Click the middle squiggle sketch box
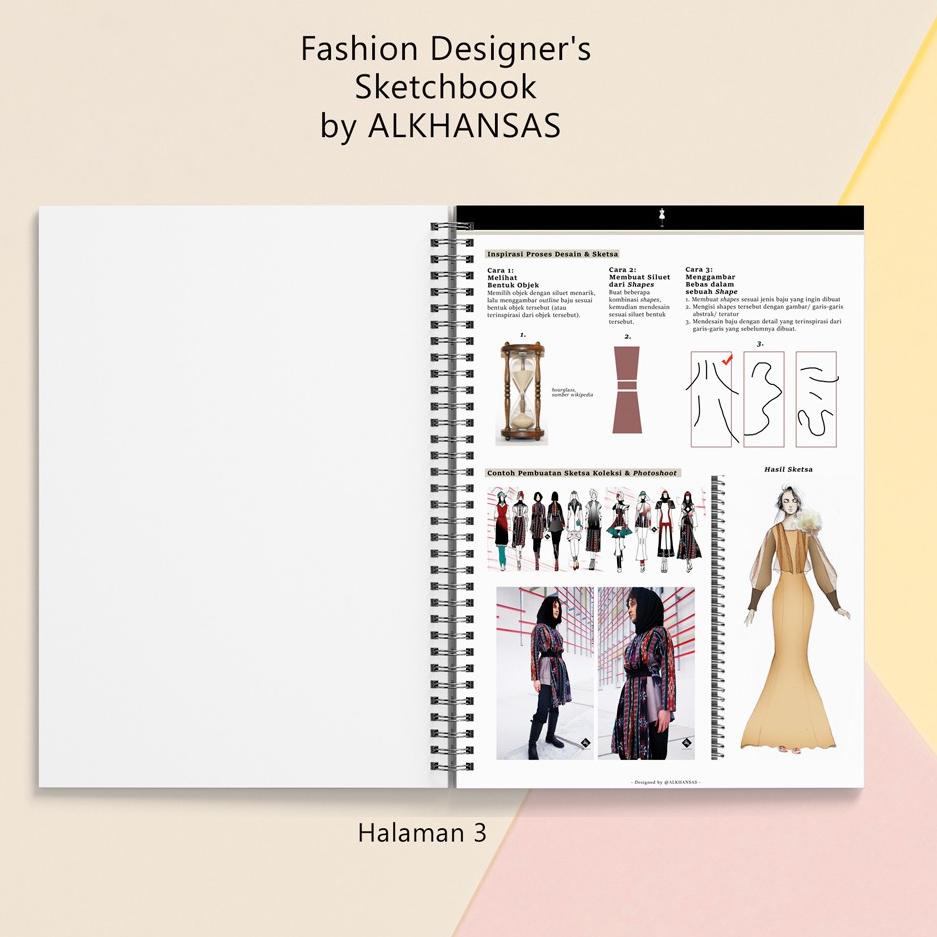 [x=764, y=399]
